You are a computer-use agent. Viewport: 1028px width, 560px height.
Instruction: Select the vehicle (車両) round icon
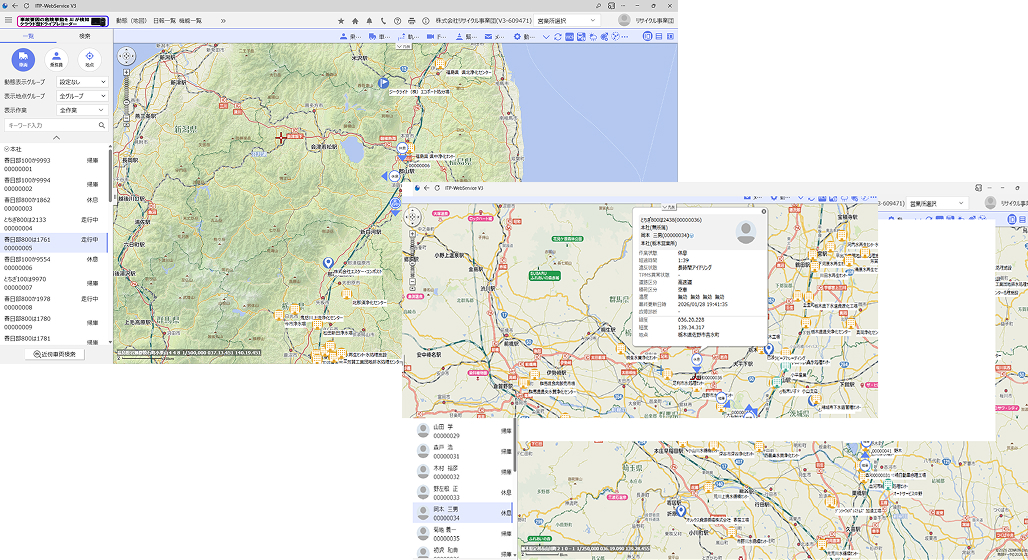click(23, 59)
